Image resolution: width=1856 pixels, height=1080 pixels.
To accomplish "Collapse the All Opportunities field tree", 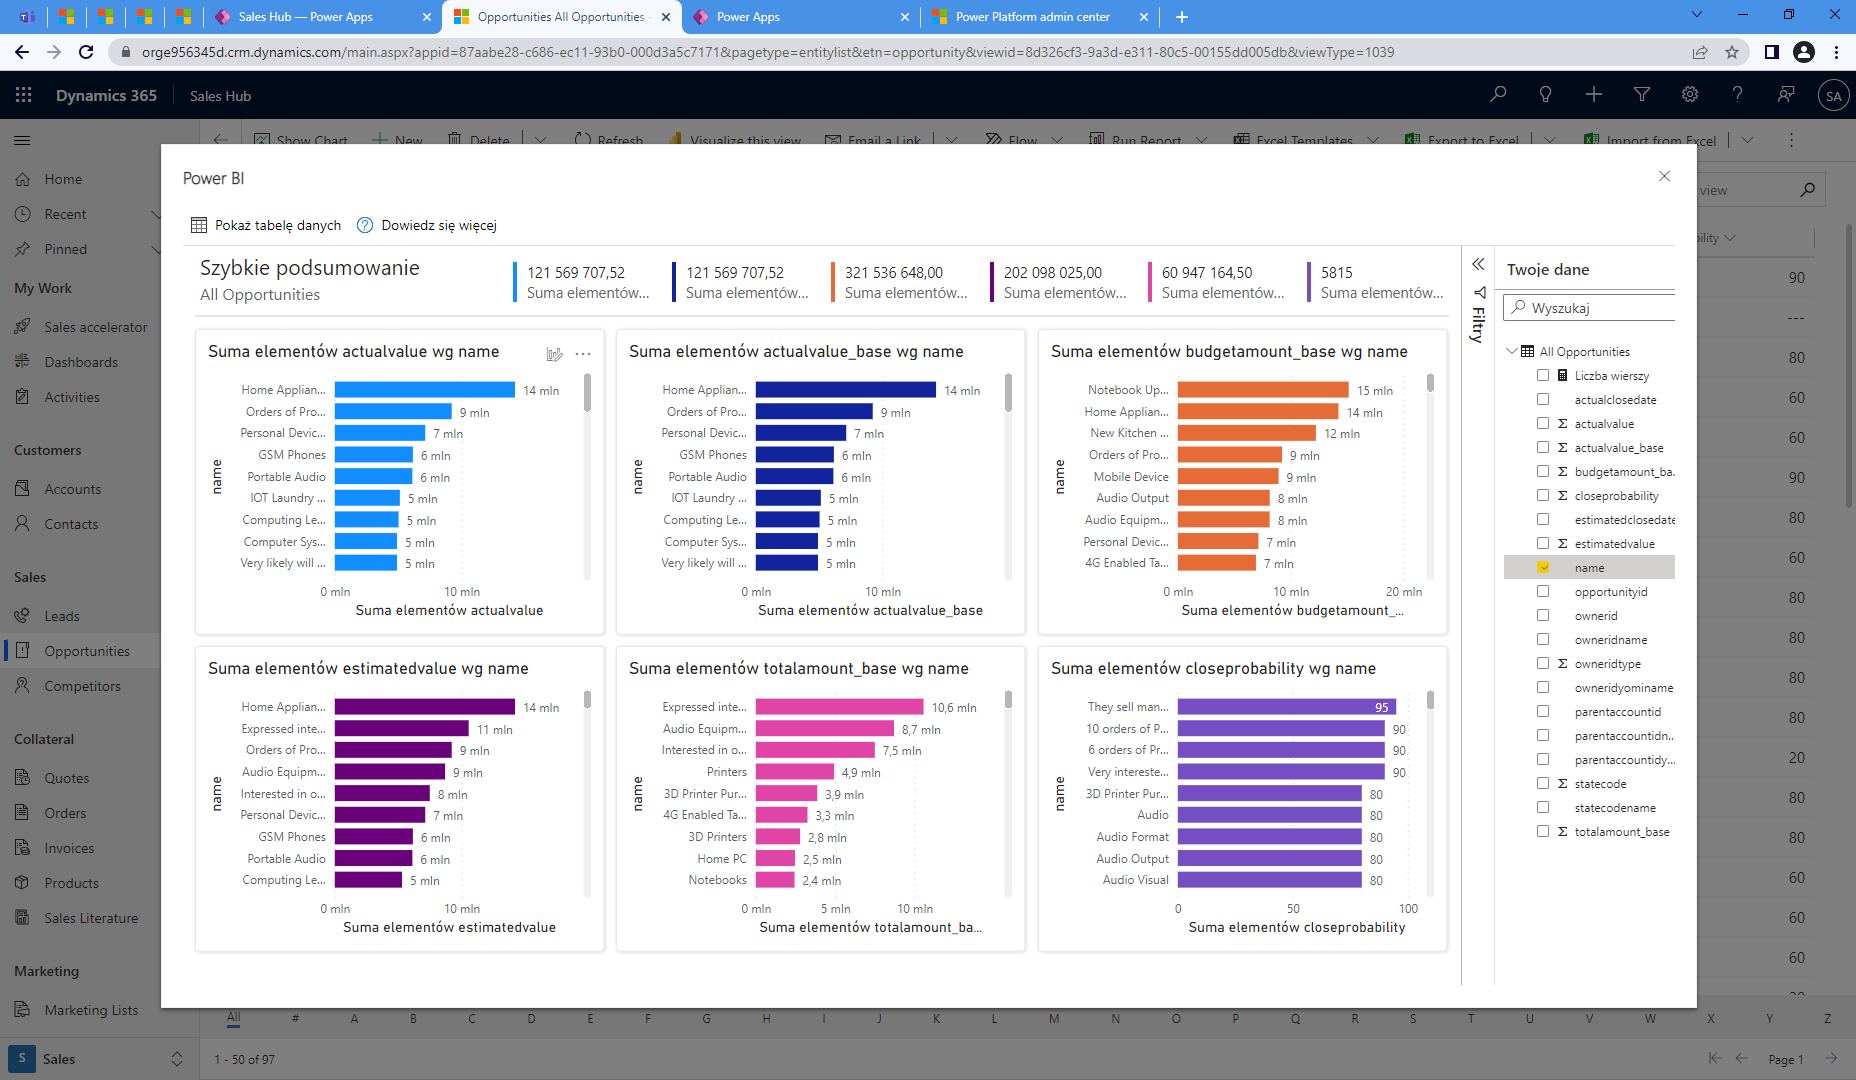I will coord(1511,351).
